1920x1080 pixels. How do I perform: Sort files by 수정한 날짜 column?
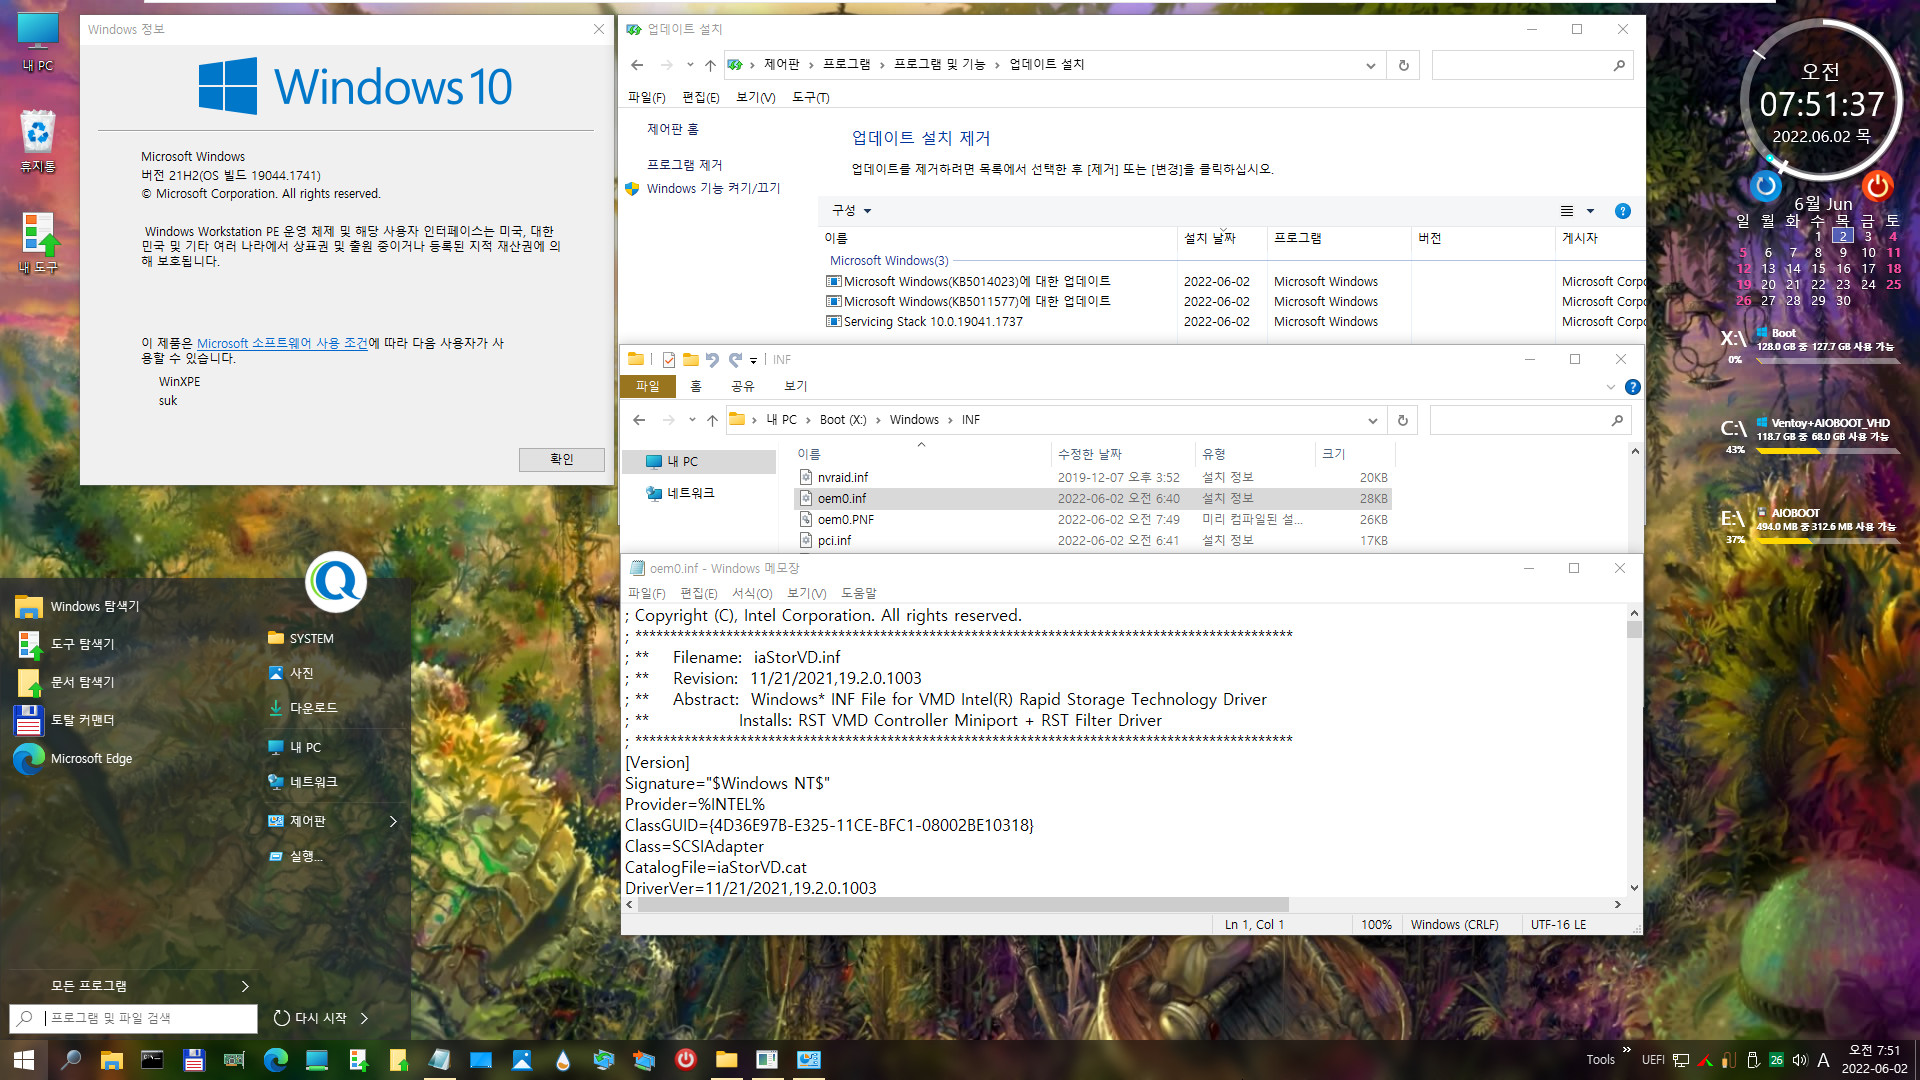point(1089,454)
